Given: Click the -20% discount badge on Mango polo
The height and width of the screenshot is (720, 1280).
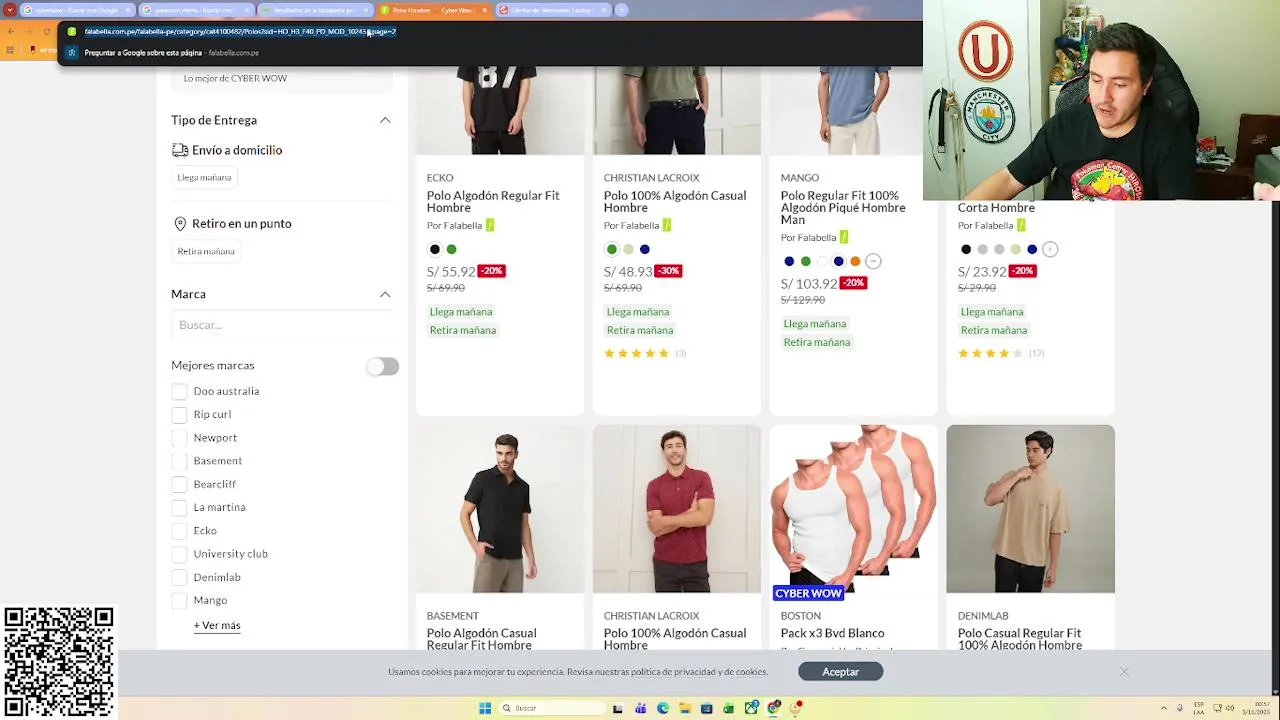Looking at the screenshot, I should coord(852,283).
